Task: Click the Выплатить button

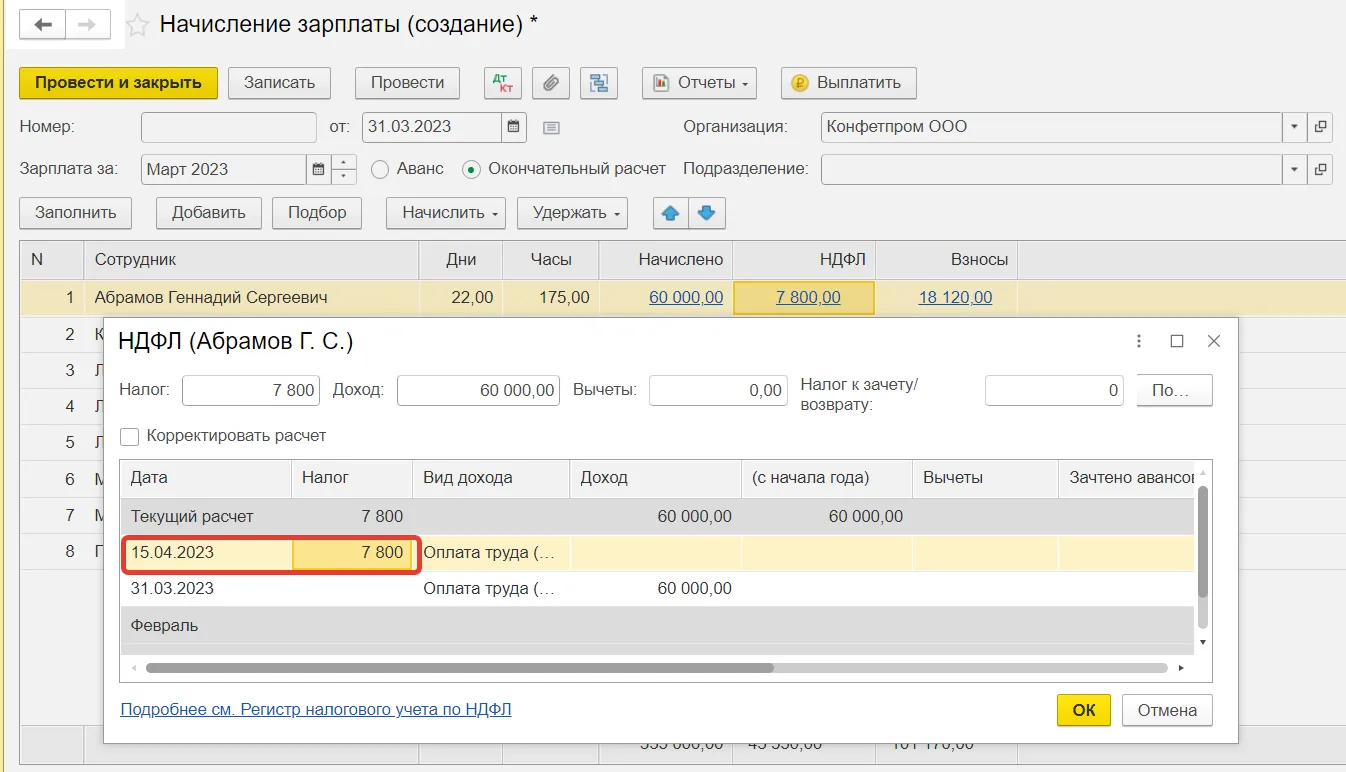Action: tap(849, 83)
